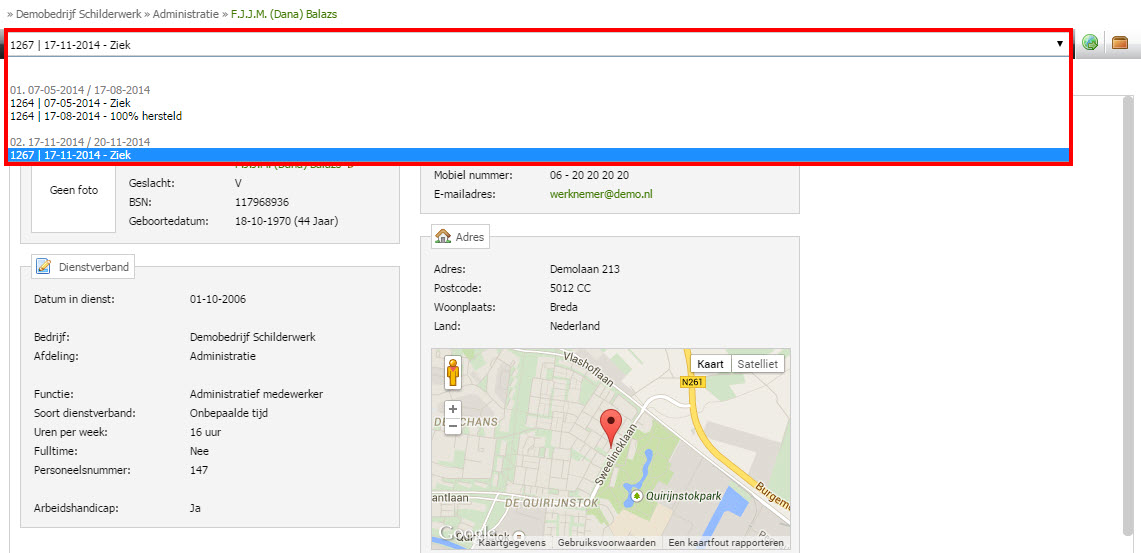
Task: Choose highlighted option 1267 | 17-11-2014 - Ziek
Action: coord(538,155)
